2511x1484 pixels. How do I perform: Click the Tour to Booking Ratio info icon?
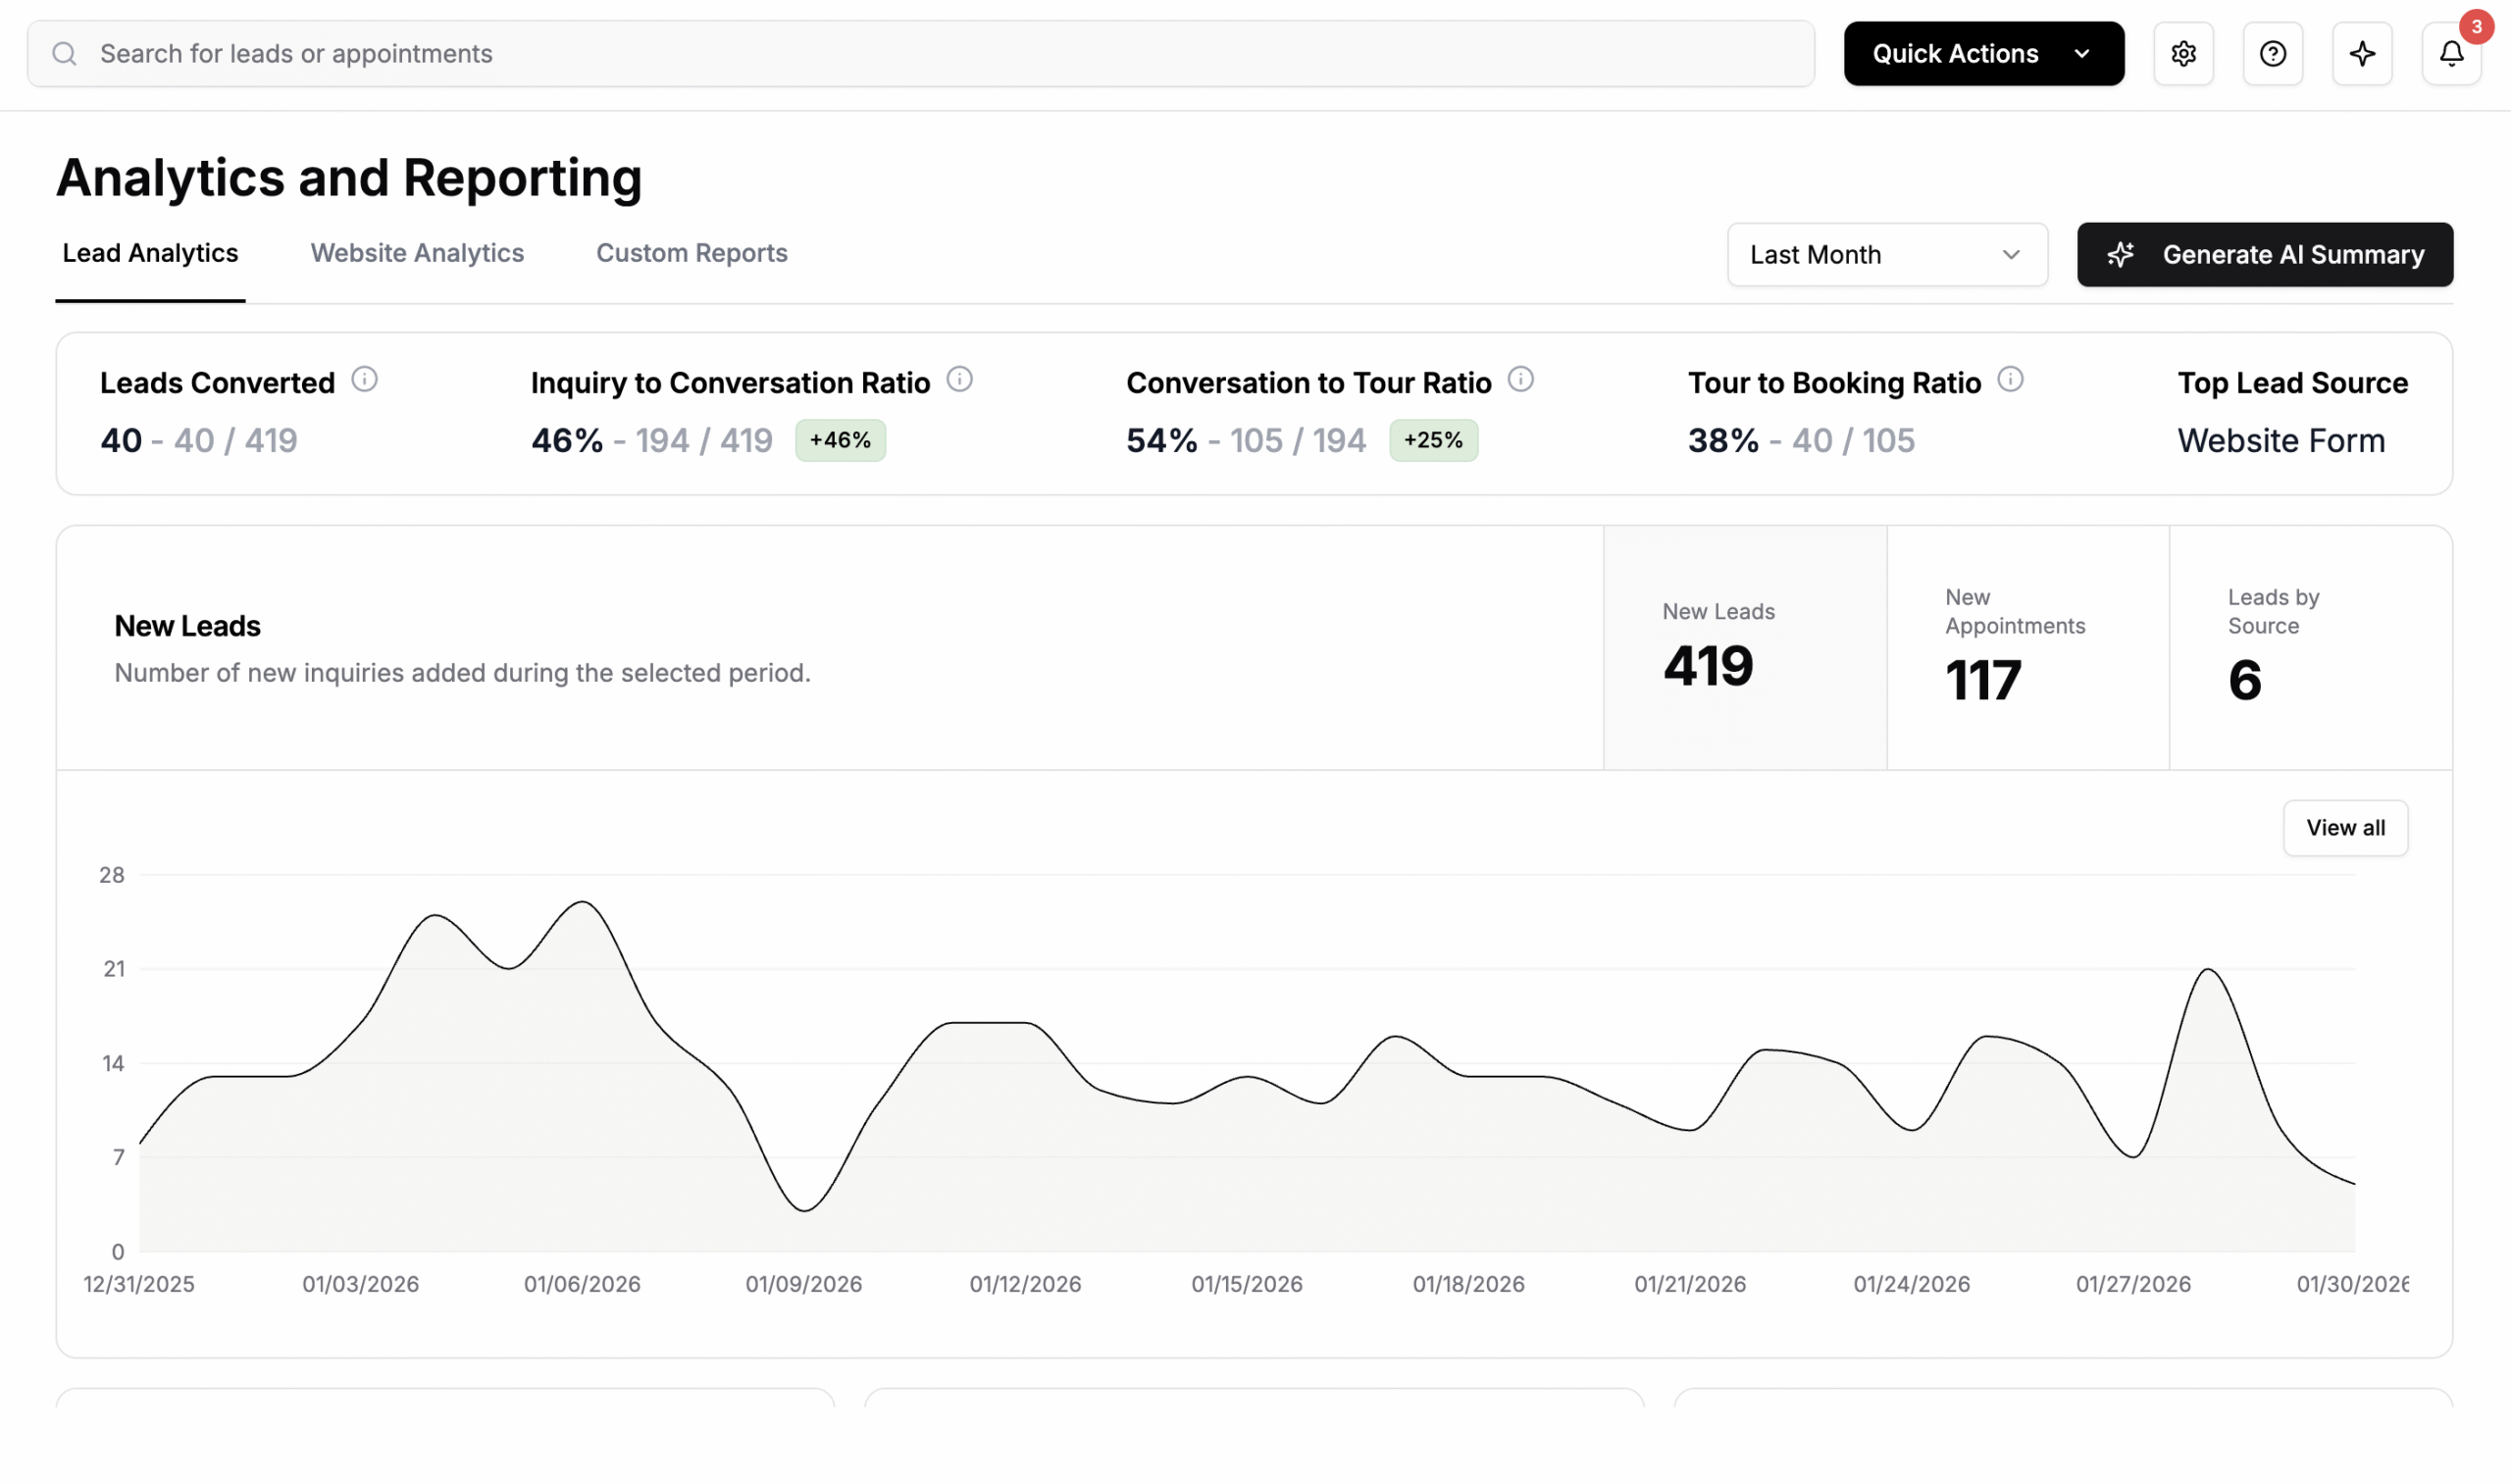[2010, 380]
